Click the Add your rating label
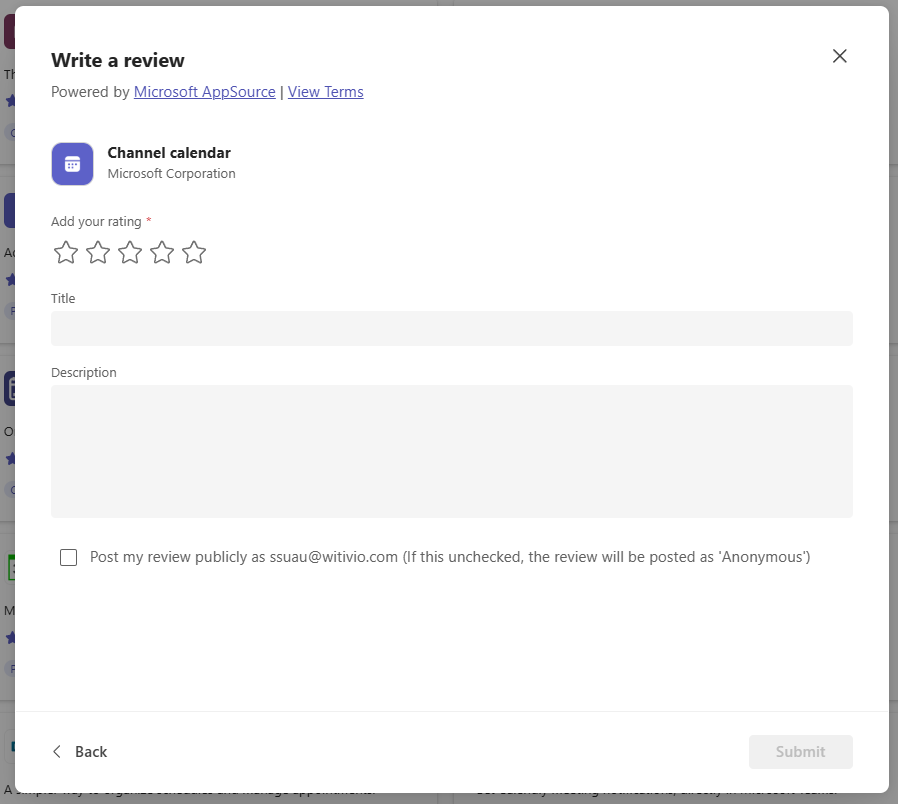The width and height of the screenshot is (898, 804). pyautogui.click(x=96, y=222)
